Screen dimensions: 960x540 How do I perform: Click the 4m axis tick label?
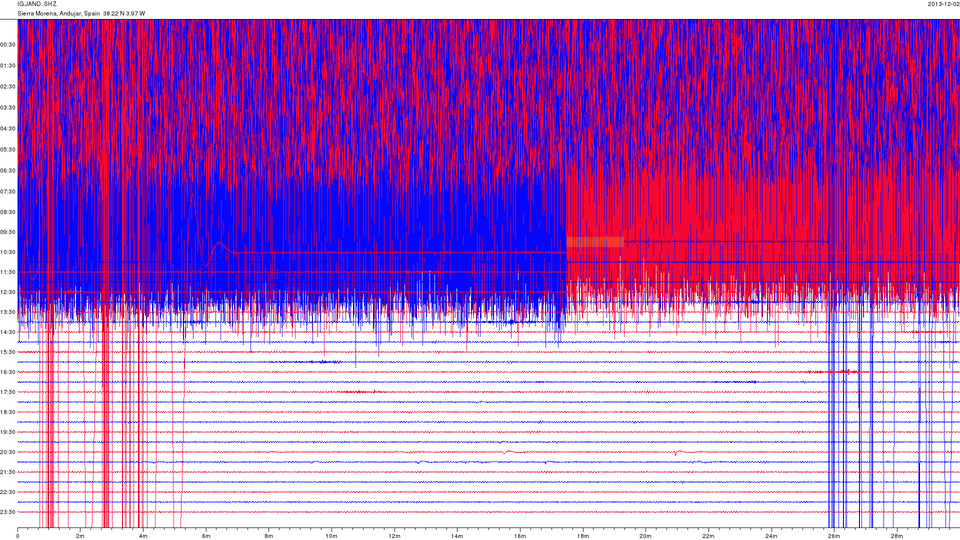[143, 536]
